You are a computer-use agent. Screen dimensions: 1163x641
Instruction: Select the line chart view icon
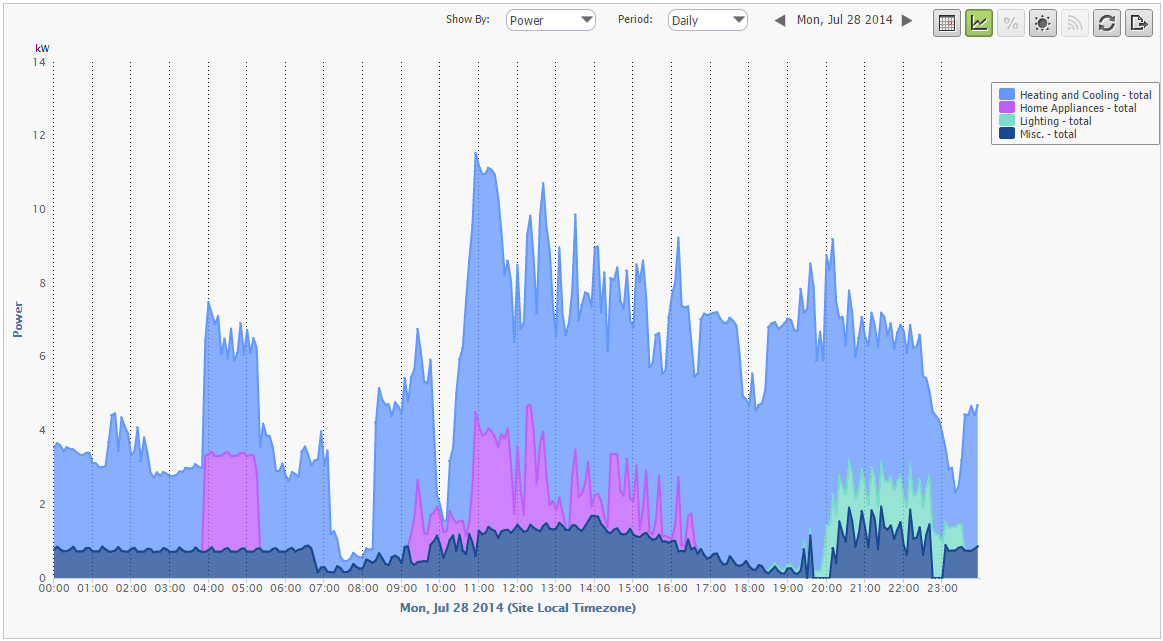point(979,23)
